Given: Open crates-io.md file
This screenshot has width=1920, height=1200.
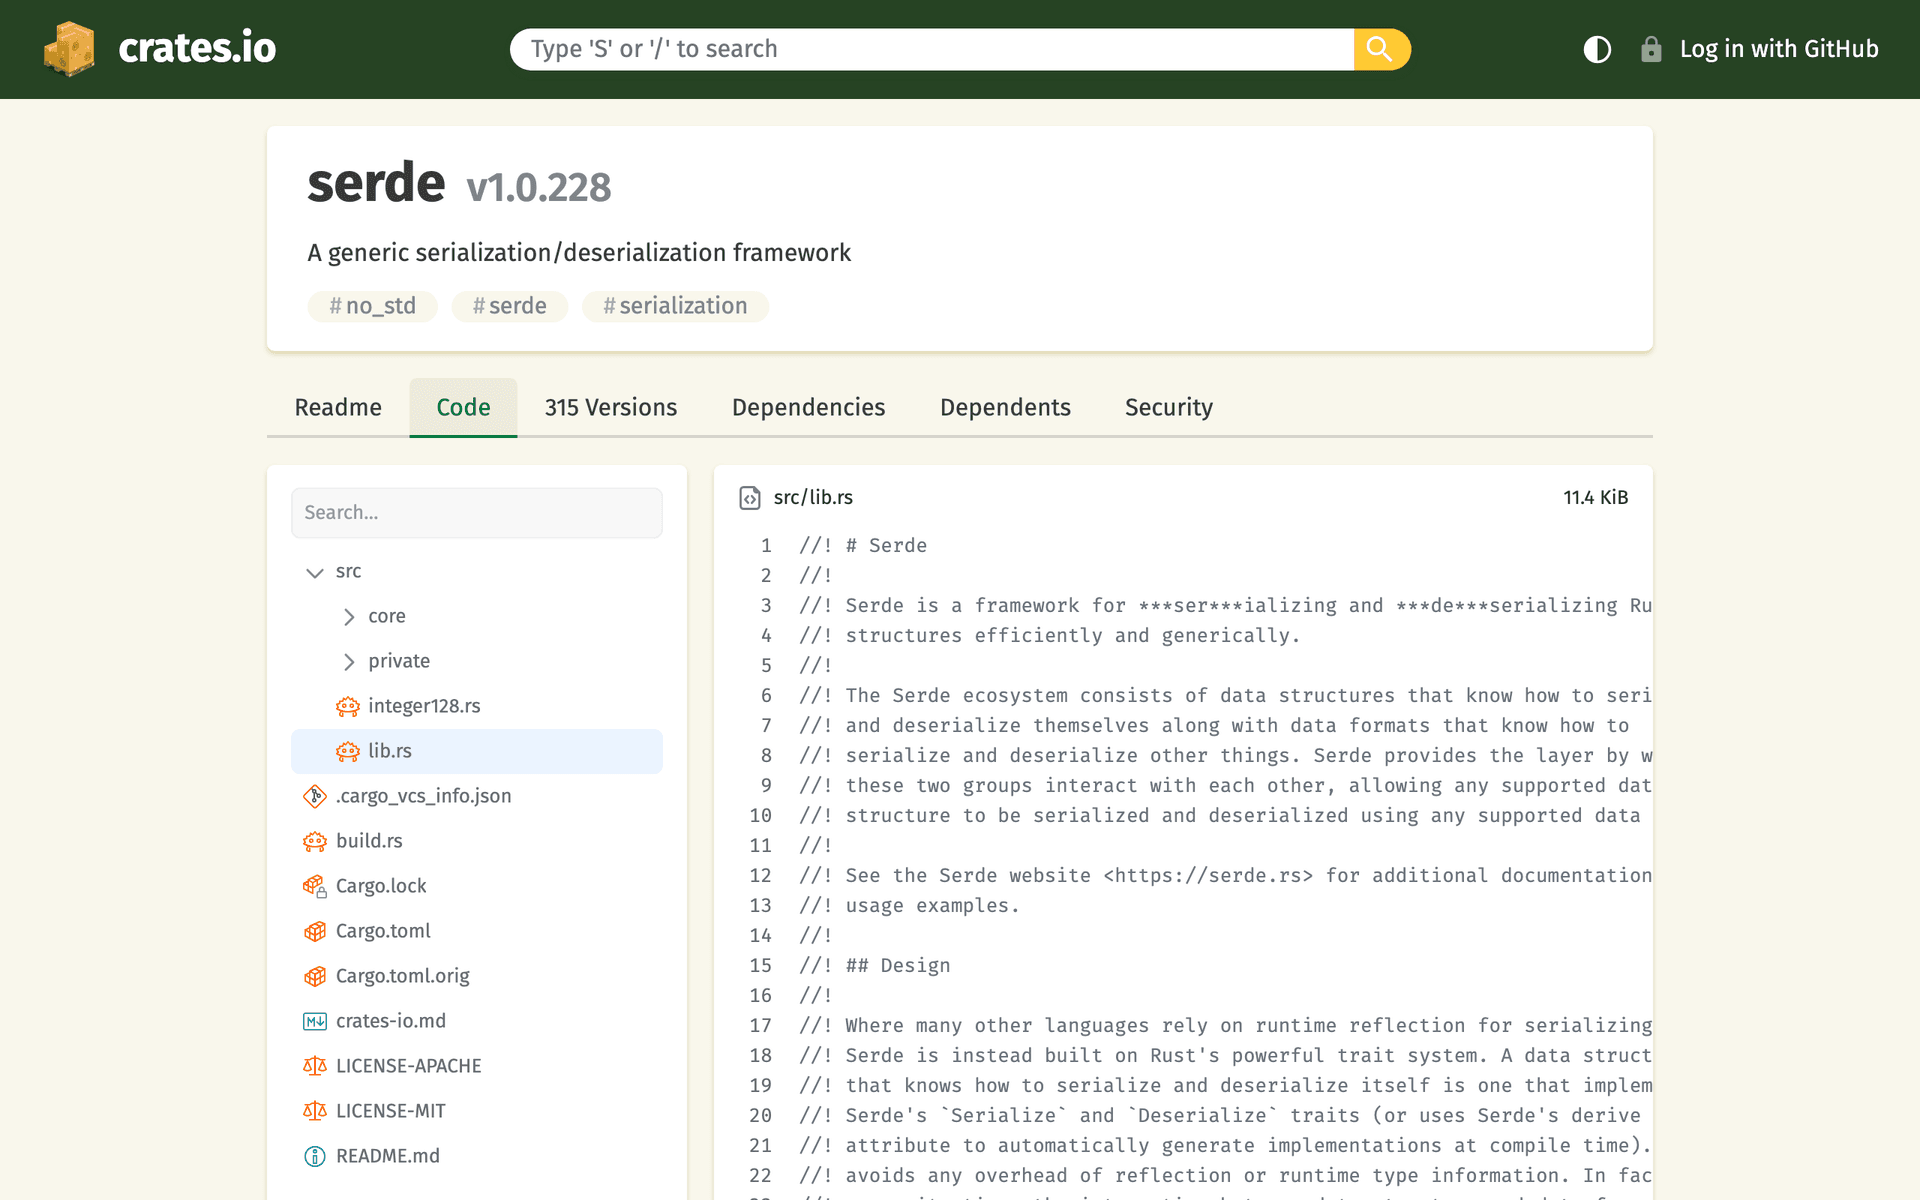Looking at the screenshot, I should click(x=391, y=1021).
